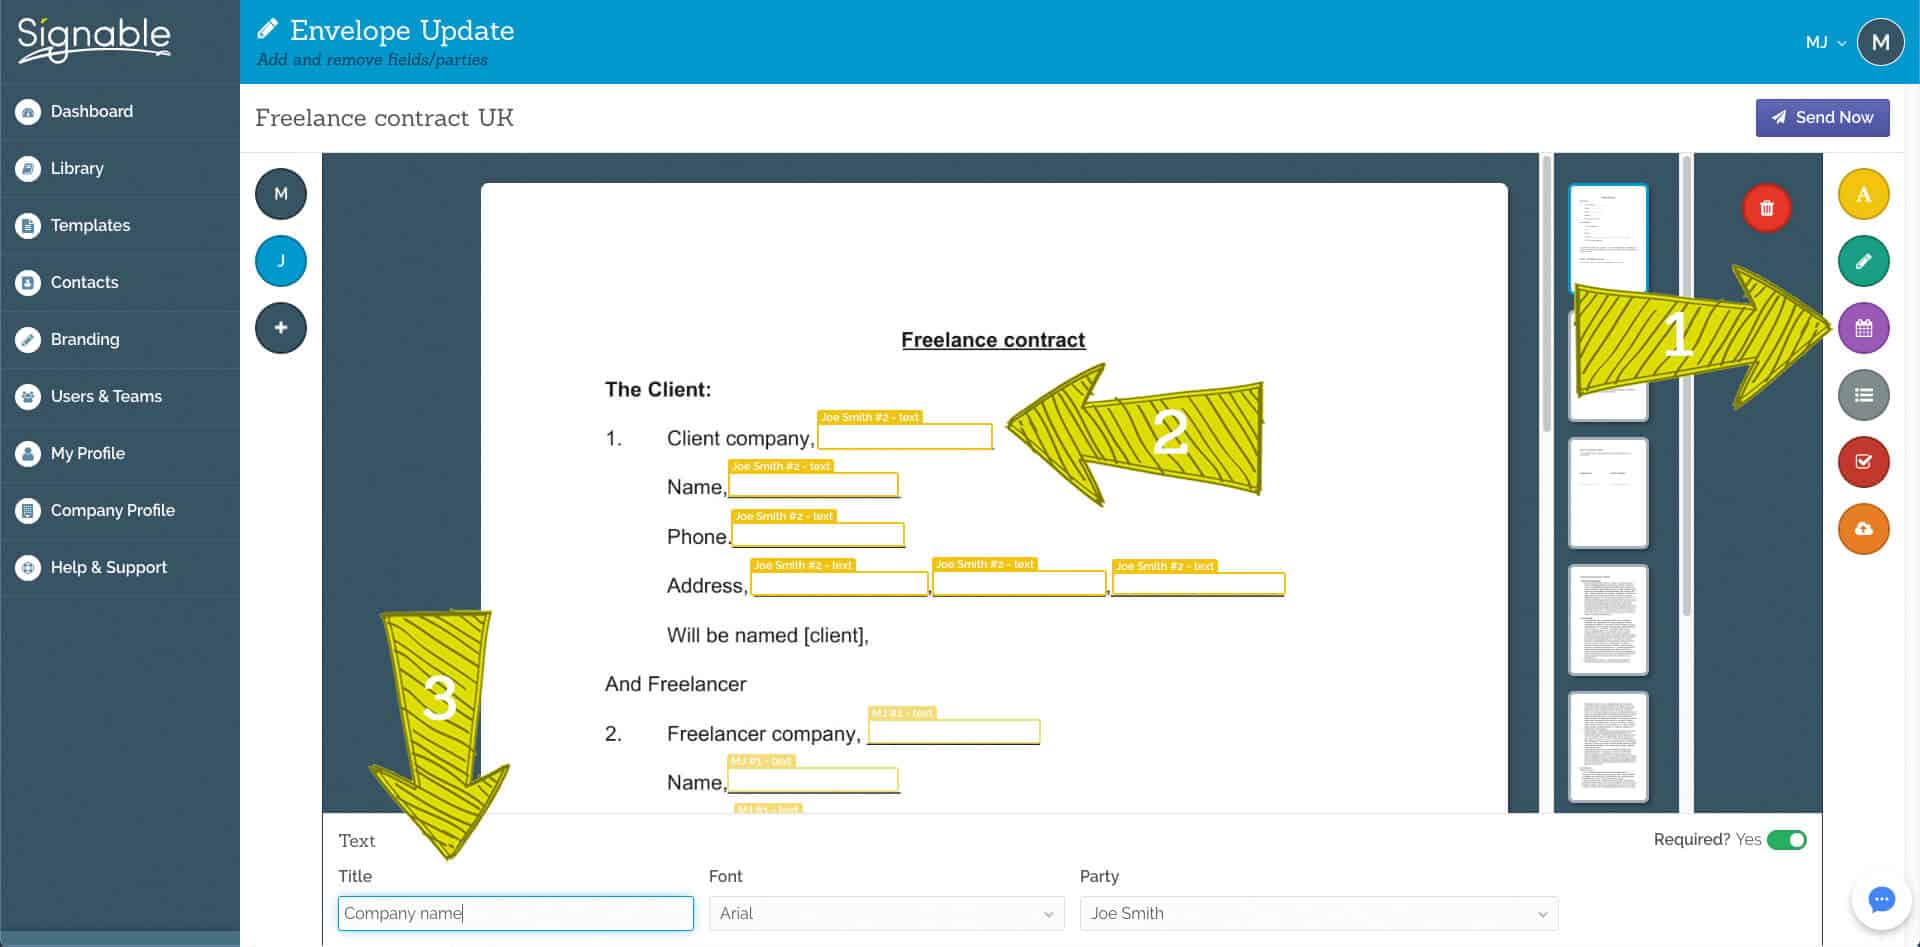
Task: Click the Title input field
Action: coord(515,913)
